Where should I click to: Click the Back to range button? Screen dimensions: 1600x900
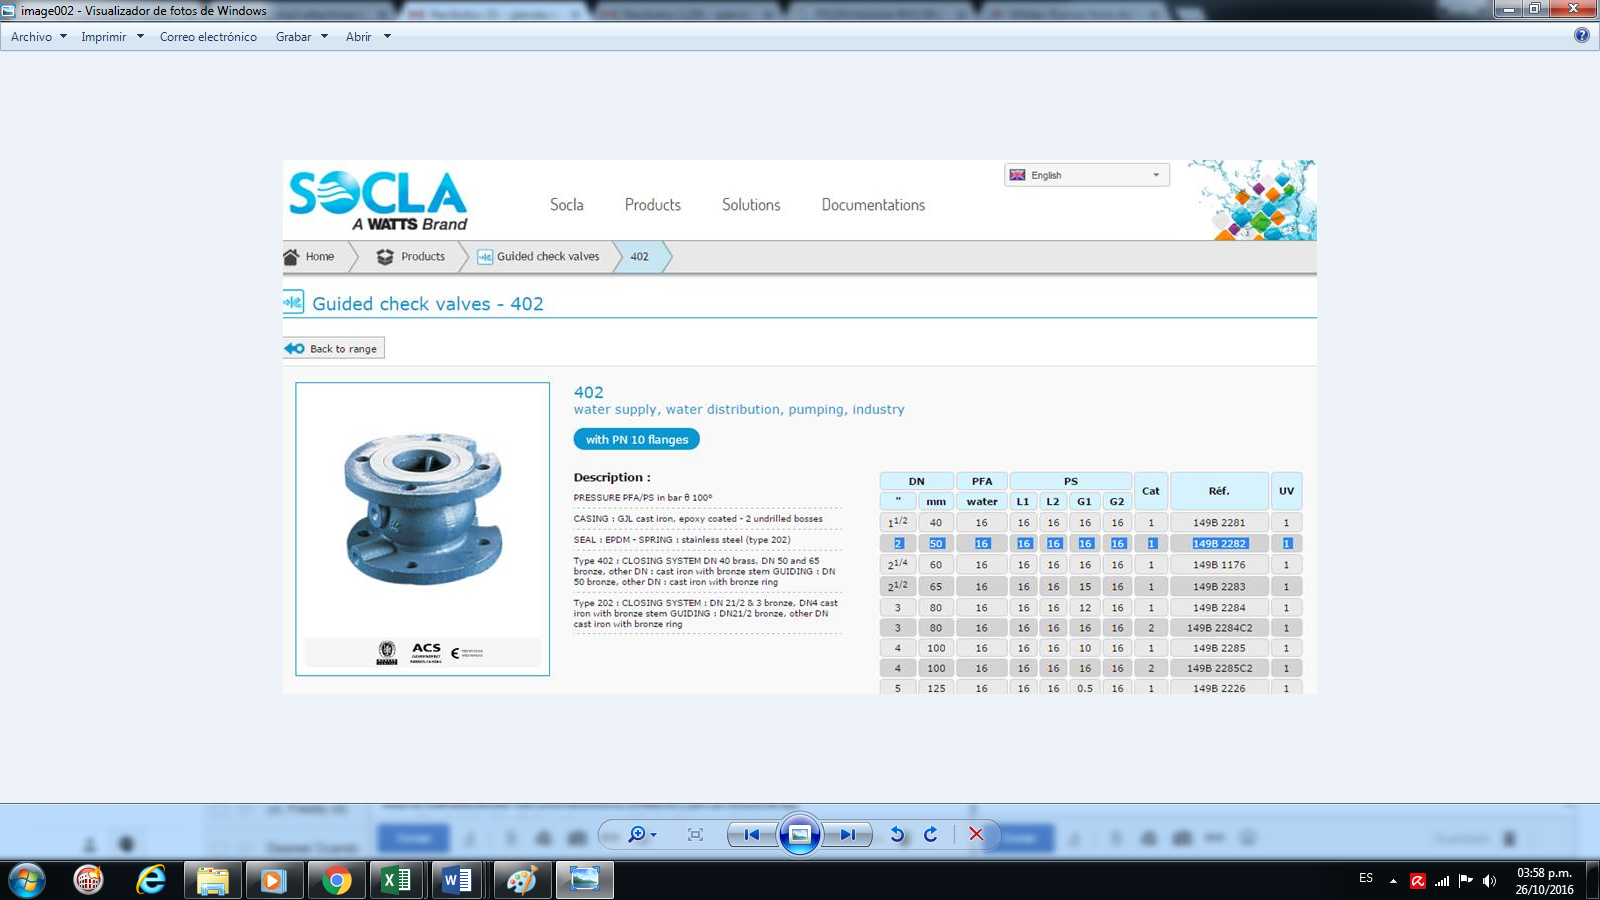[x=334, y=348]
